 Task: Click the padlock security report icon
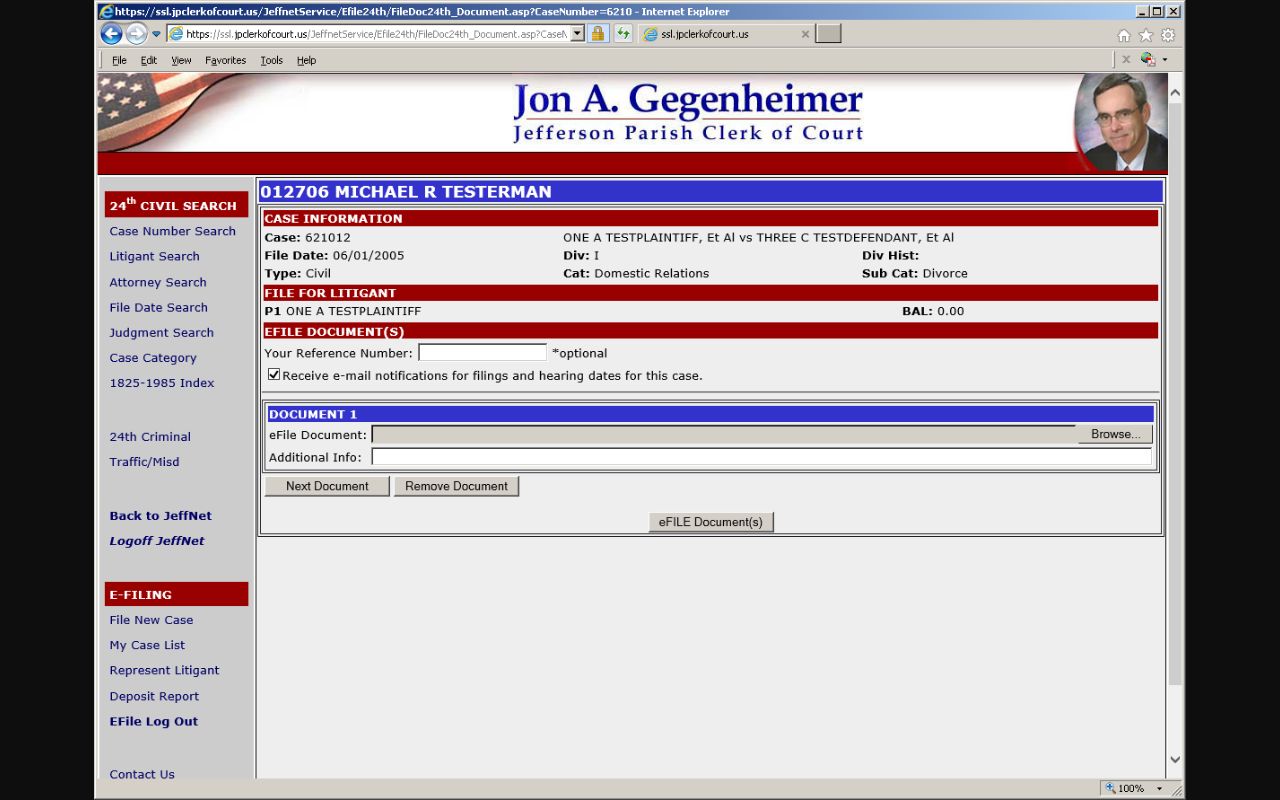598,34
